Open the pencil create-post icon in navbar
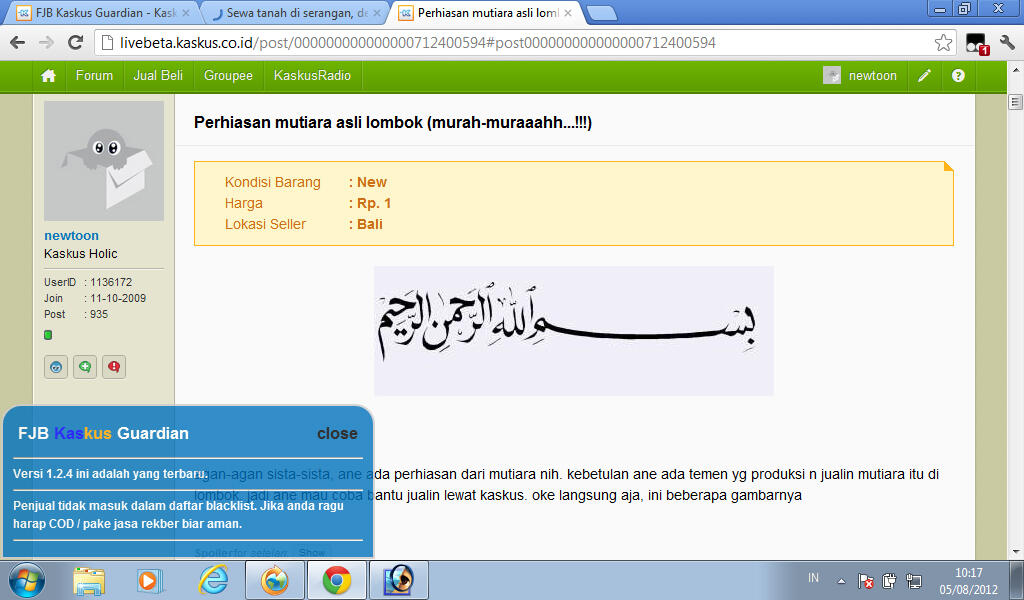 pyautogui.click(x=924, y=76)
